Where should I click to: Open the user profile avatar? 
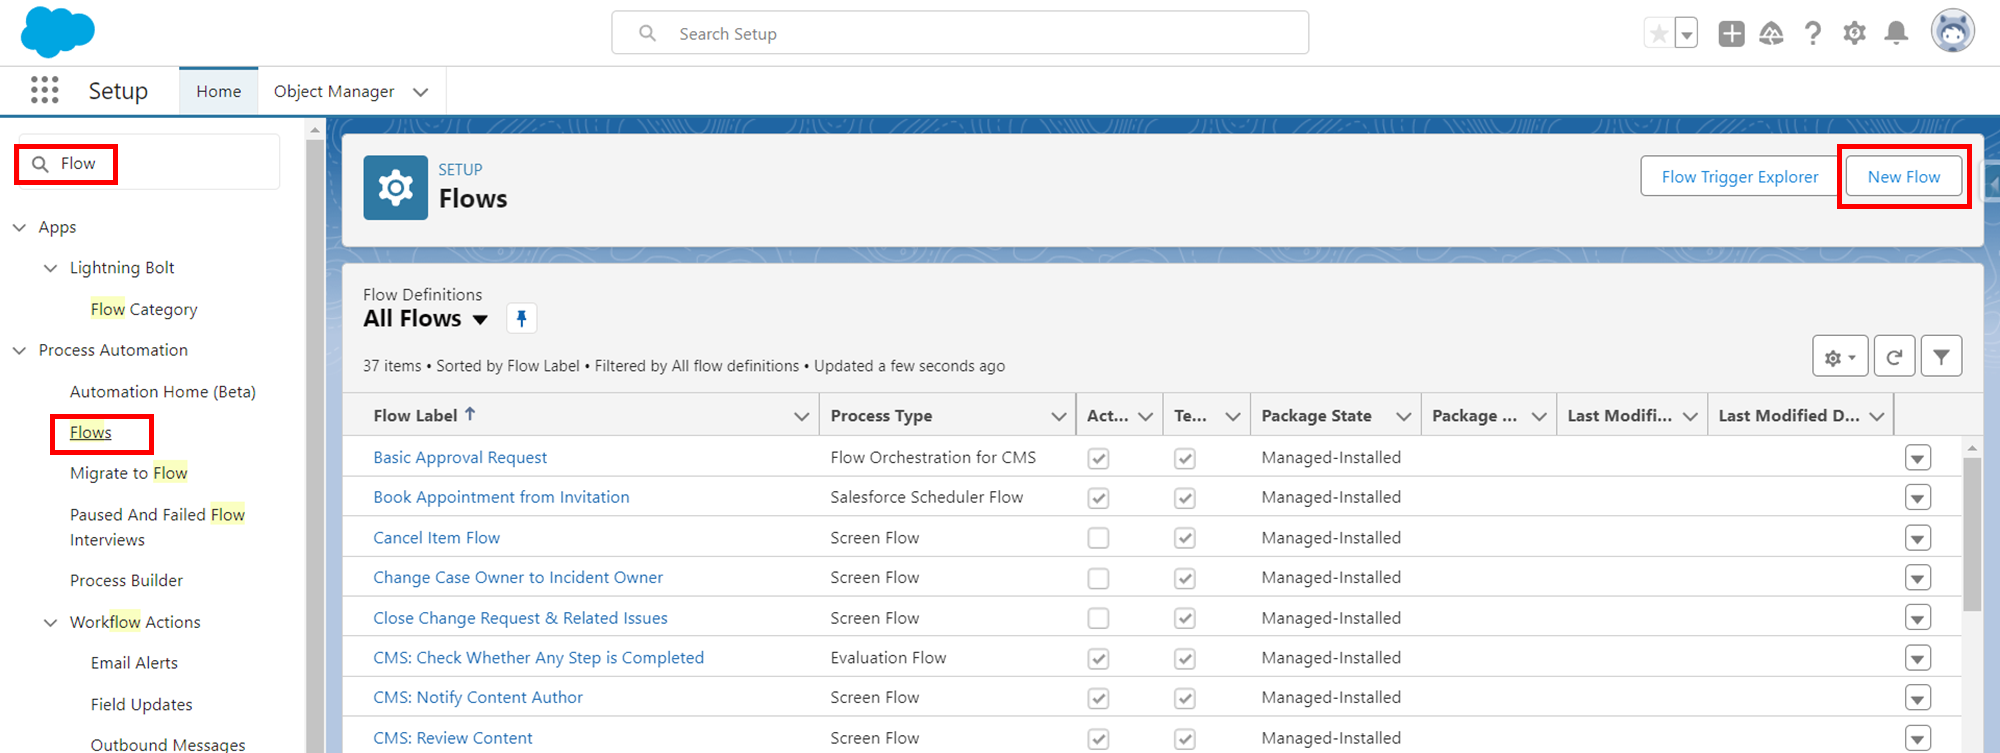[1953, 31]
